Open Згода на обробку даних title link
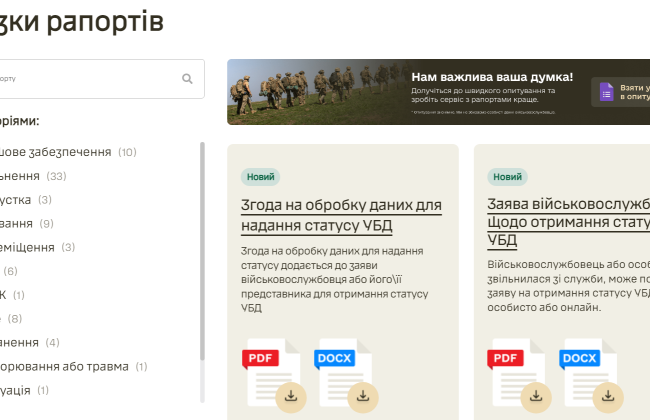650x420 pixels. pos(341,215)
